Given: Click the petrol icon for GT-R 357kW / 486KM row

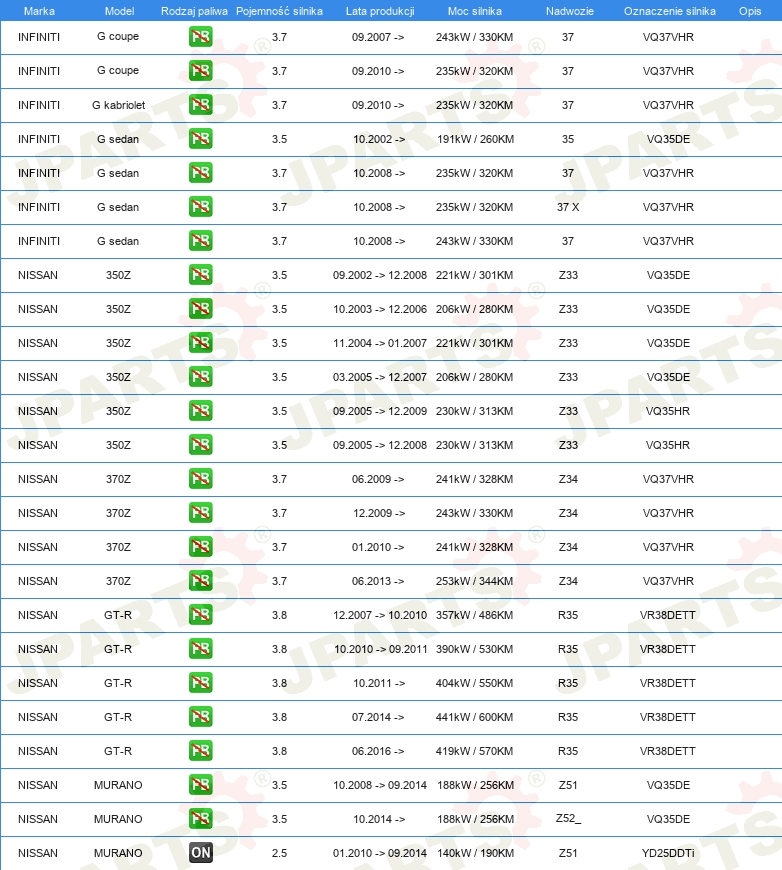Looking at the screenshot, I should coord(200,615).
